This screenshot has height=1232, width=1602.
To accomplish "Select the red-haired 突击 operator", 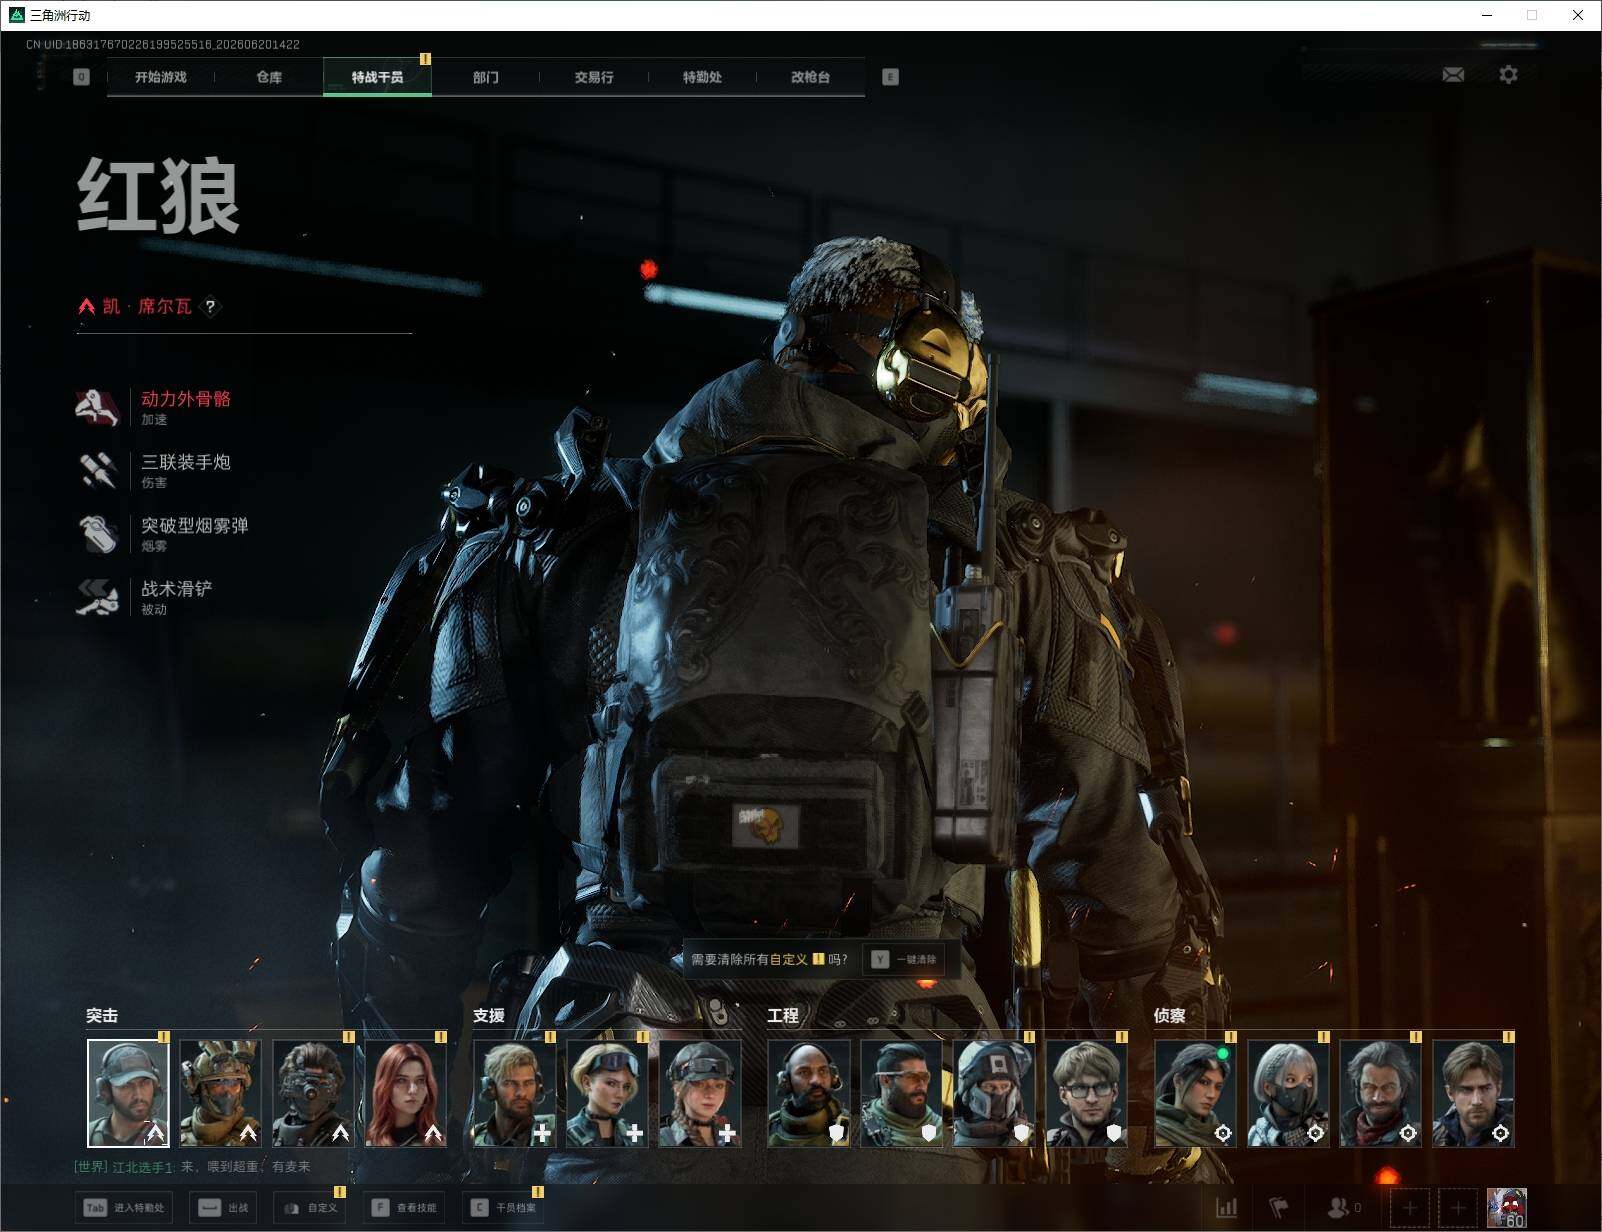I will [406, 1093].
